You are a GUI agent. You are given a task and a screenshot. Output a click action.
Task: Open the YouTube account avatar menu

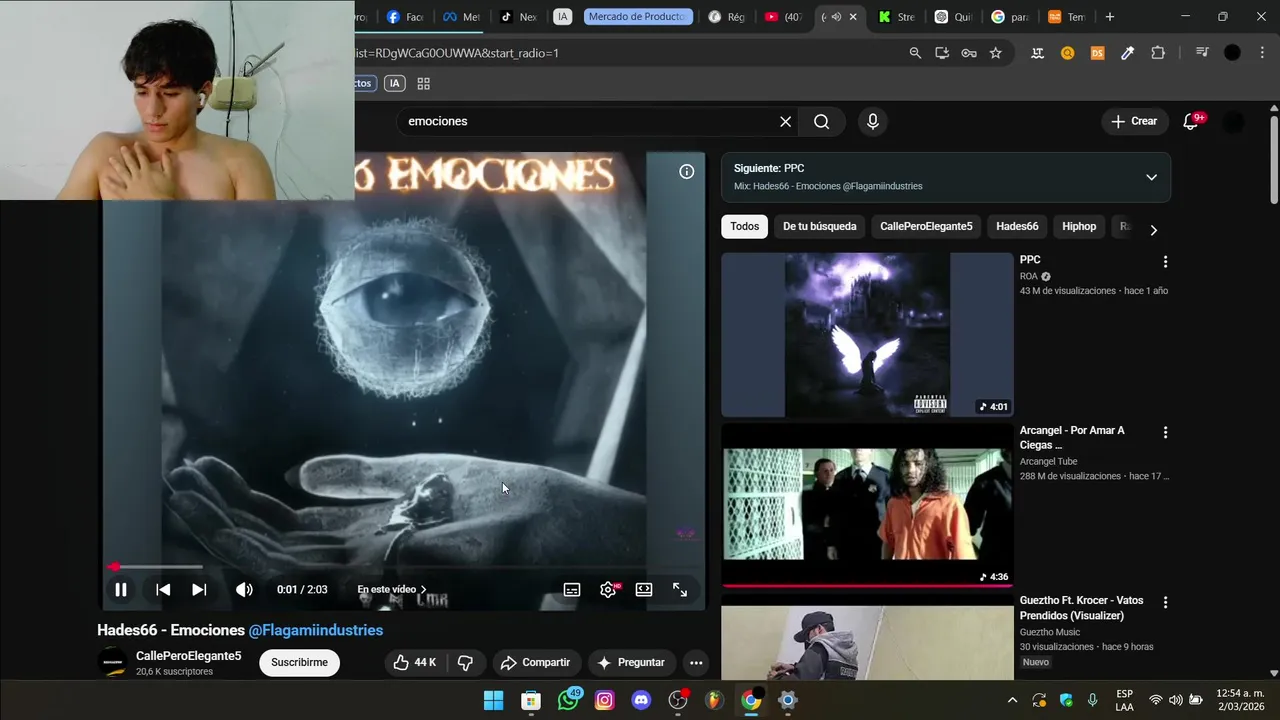[x=1234, y=122]
